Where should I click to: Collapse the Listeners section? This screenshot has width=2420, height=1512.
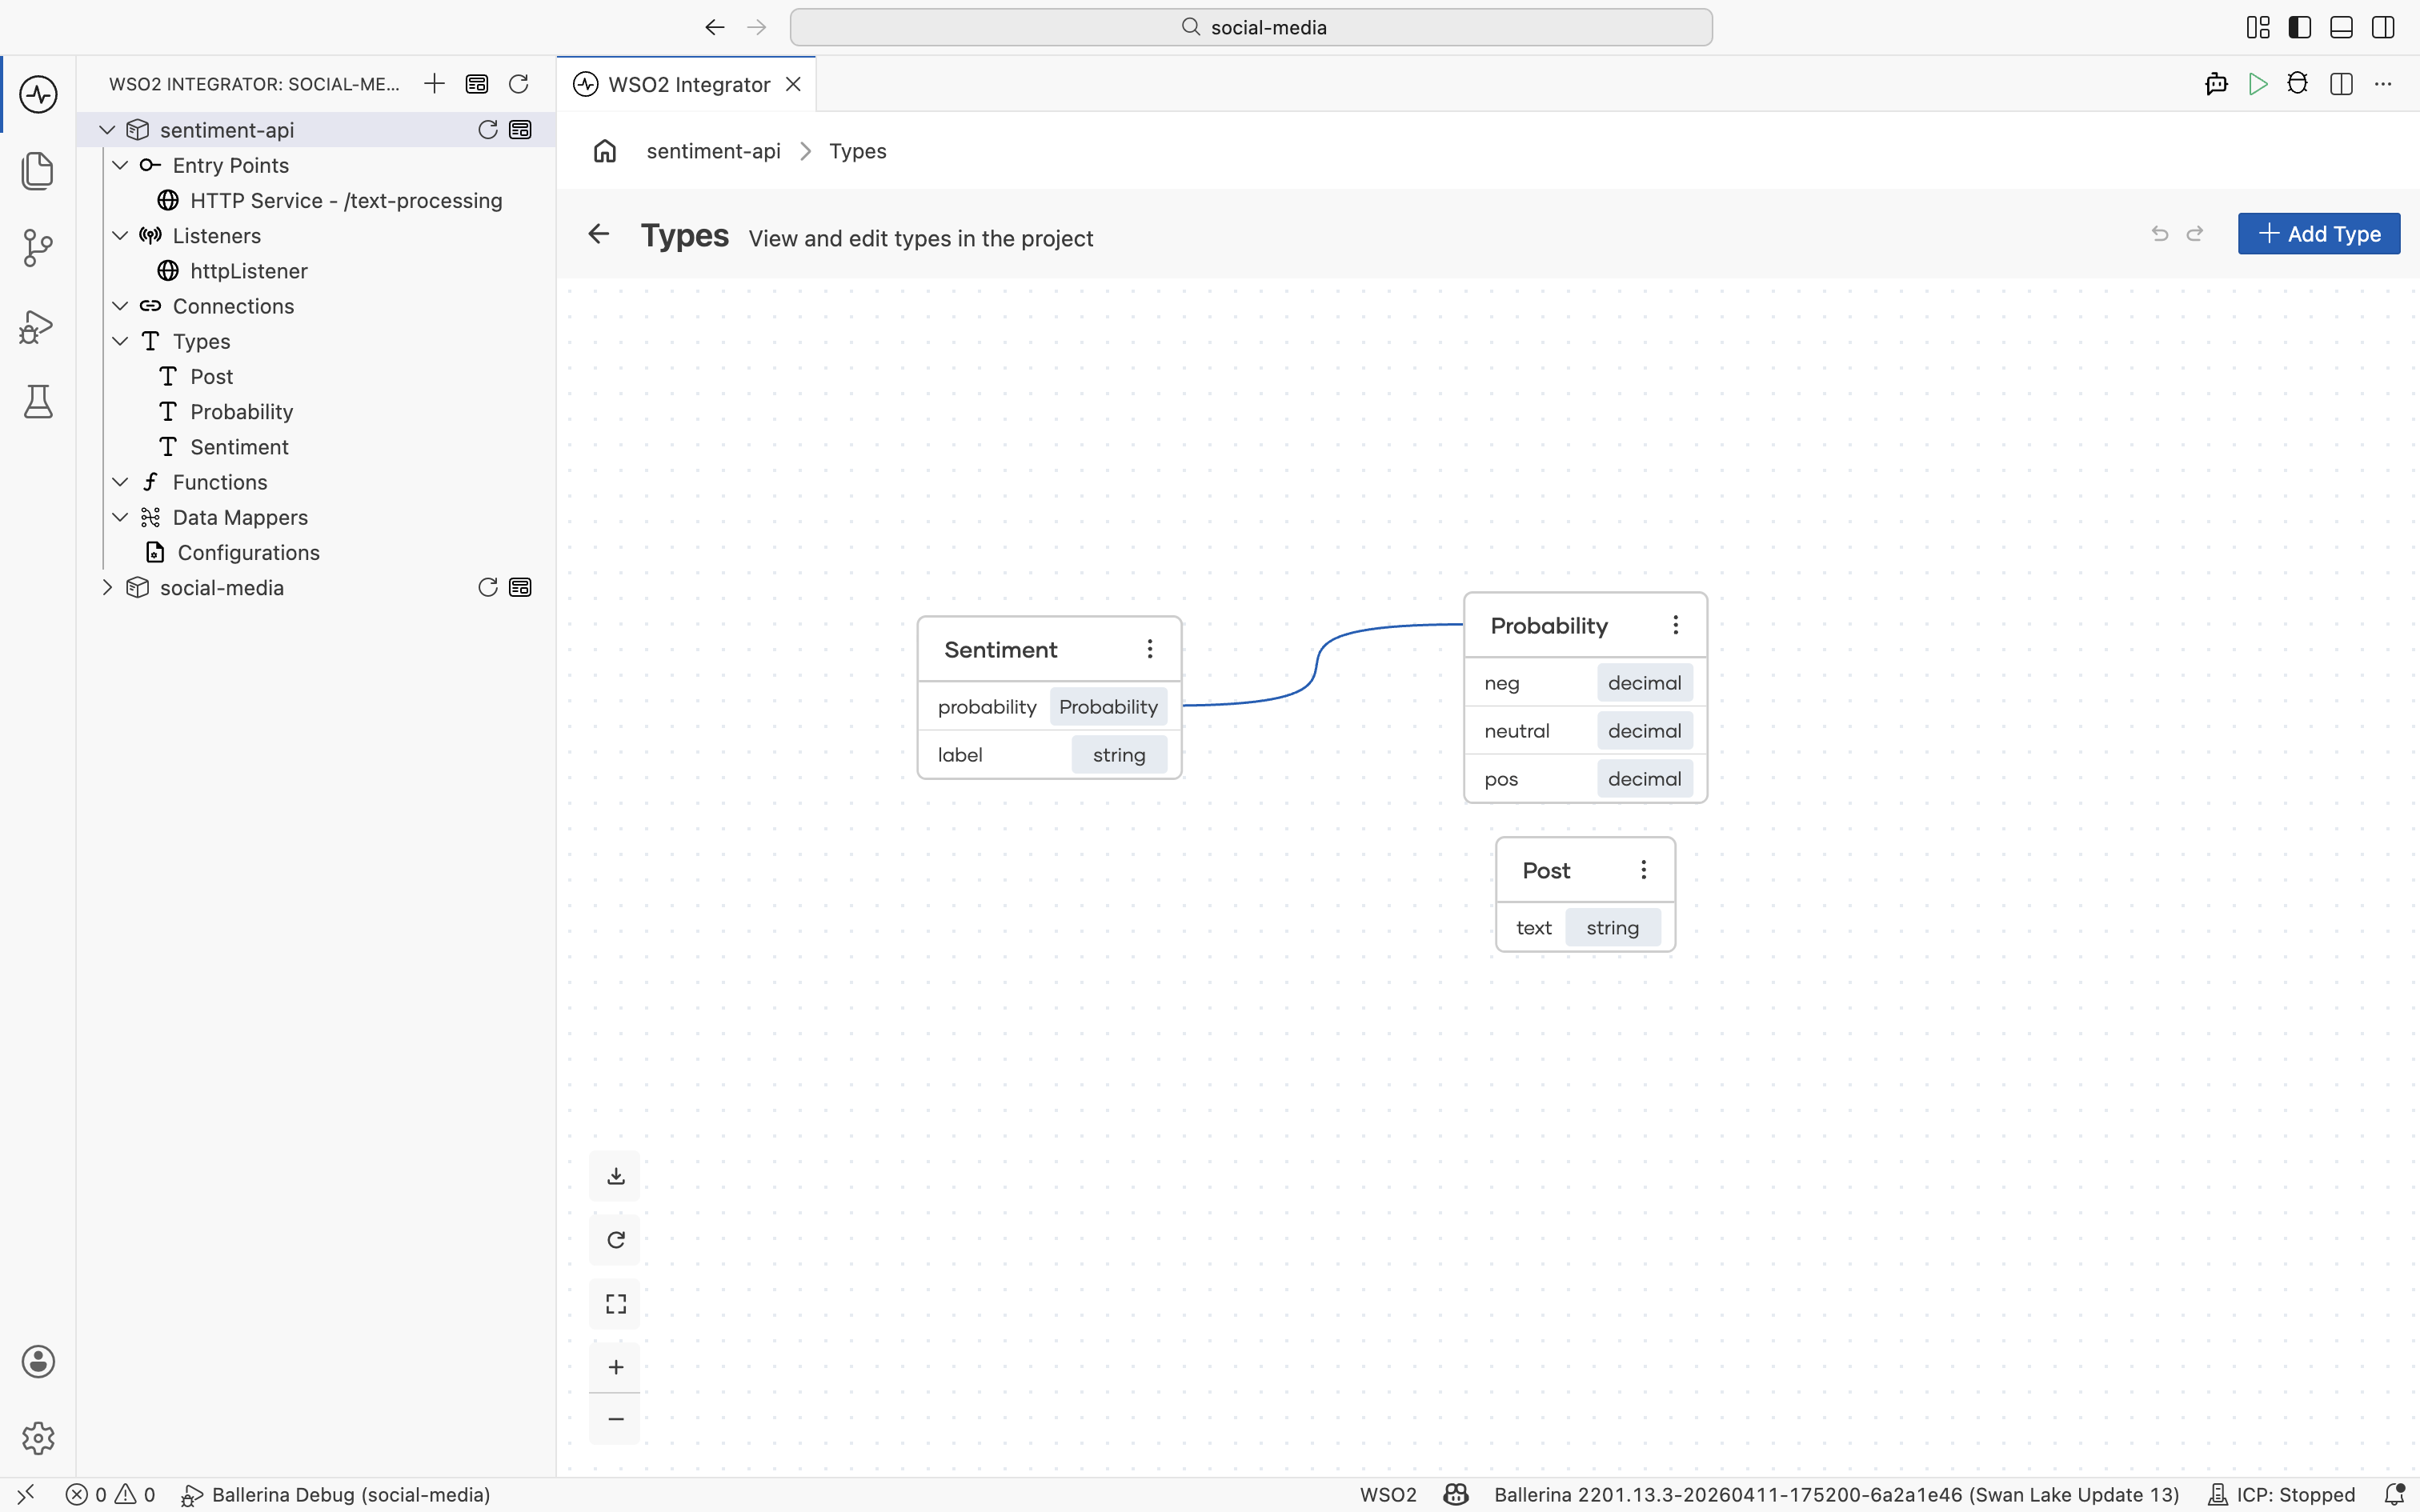pyautogui.click(x=120, y=235)
